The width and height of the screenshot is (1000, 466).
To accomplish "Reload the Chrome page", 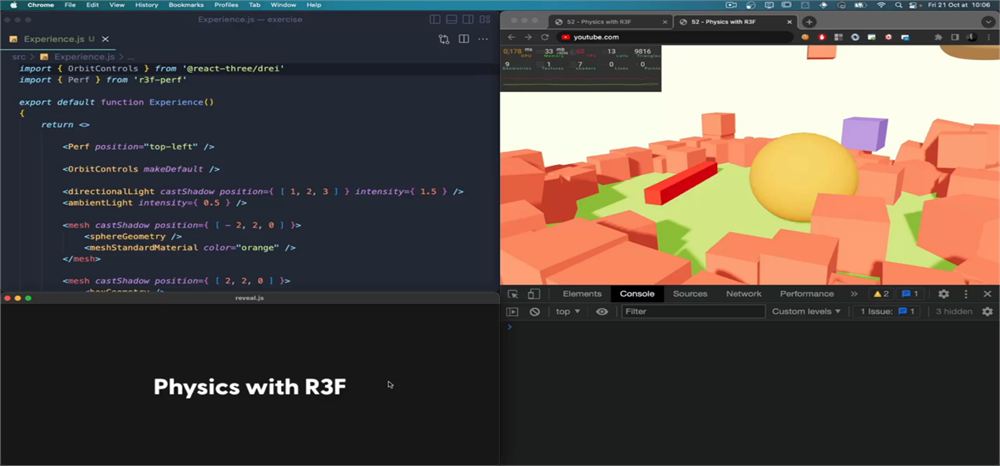I will pos(545,37).
